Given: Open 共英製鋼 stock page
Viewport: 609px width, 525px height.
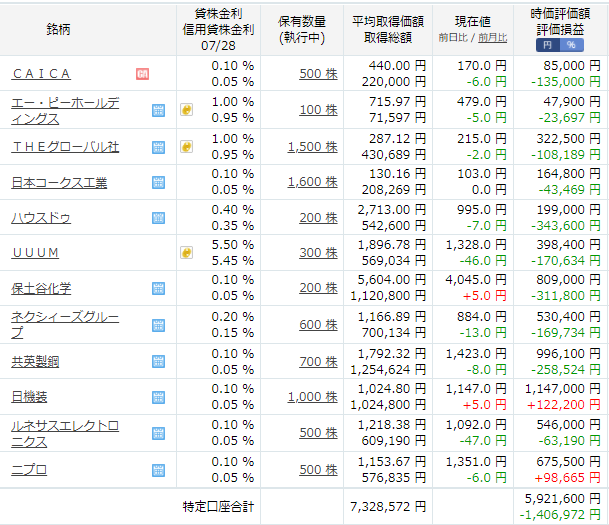Looking at the screenshot, I should click(35, 362).
